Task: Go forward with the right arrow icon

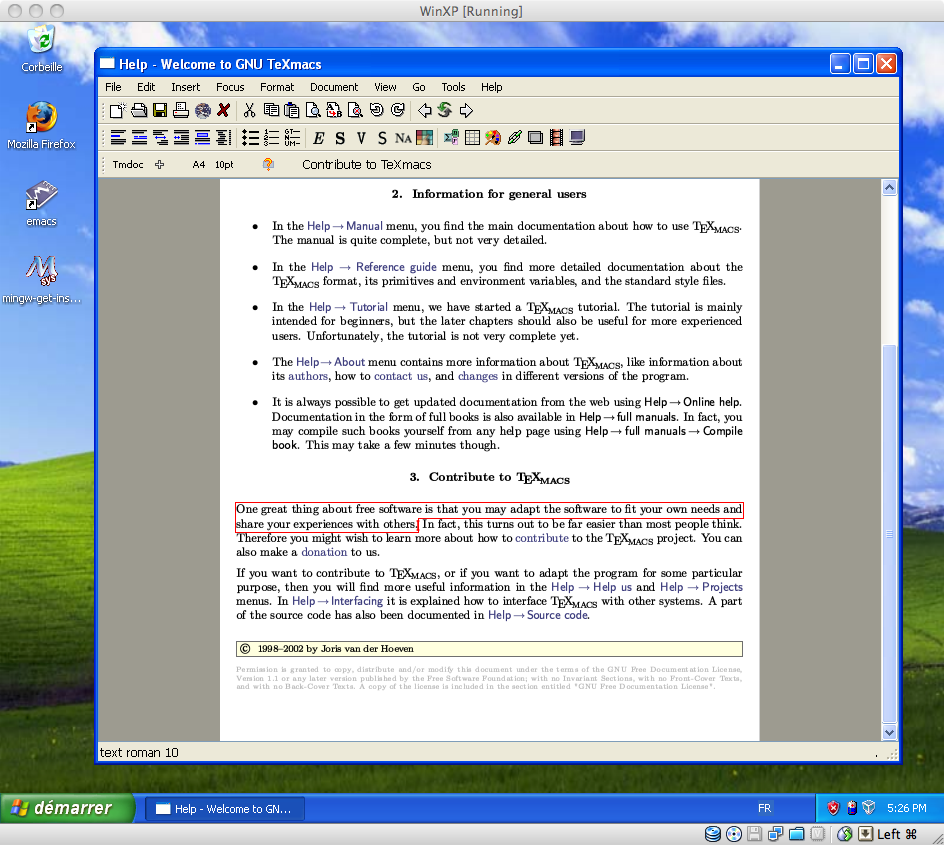Action: 466,110
